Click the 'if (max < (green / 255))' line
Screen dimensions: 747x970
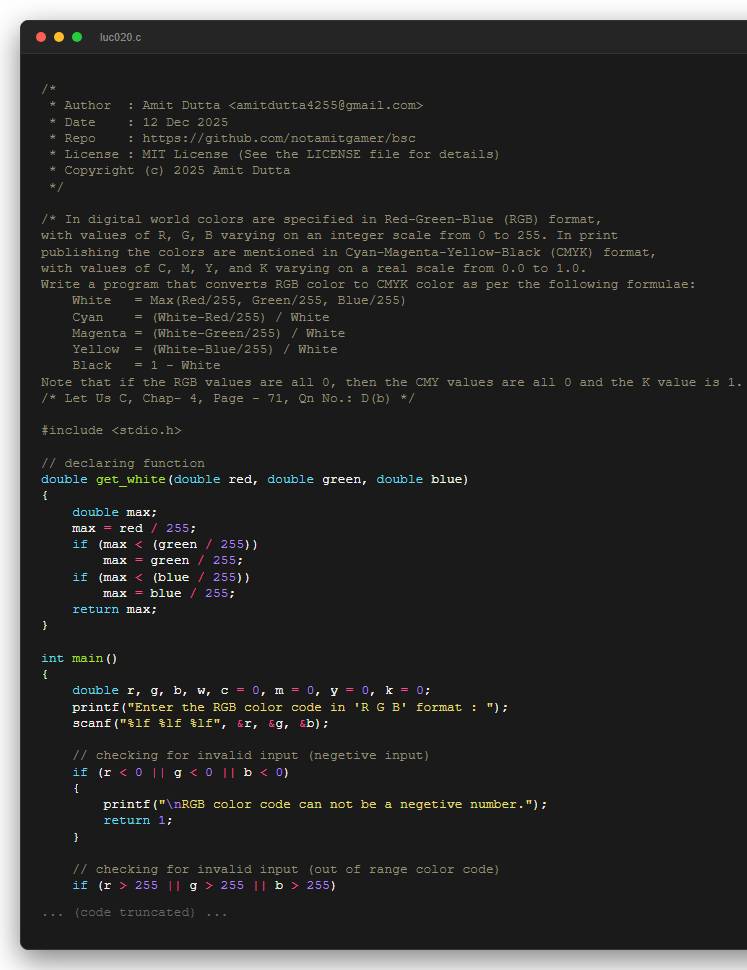click(x=165, y=544)
